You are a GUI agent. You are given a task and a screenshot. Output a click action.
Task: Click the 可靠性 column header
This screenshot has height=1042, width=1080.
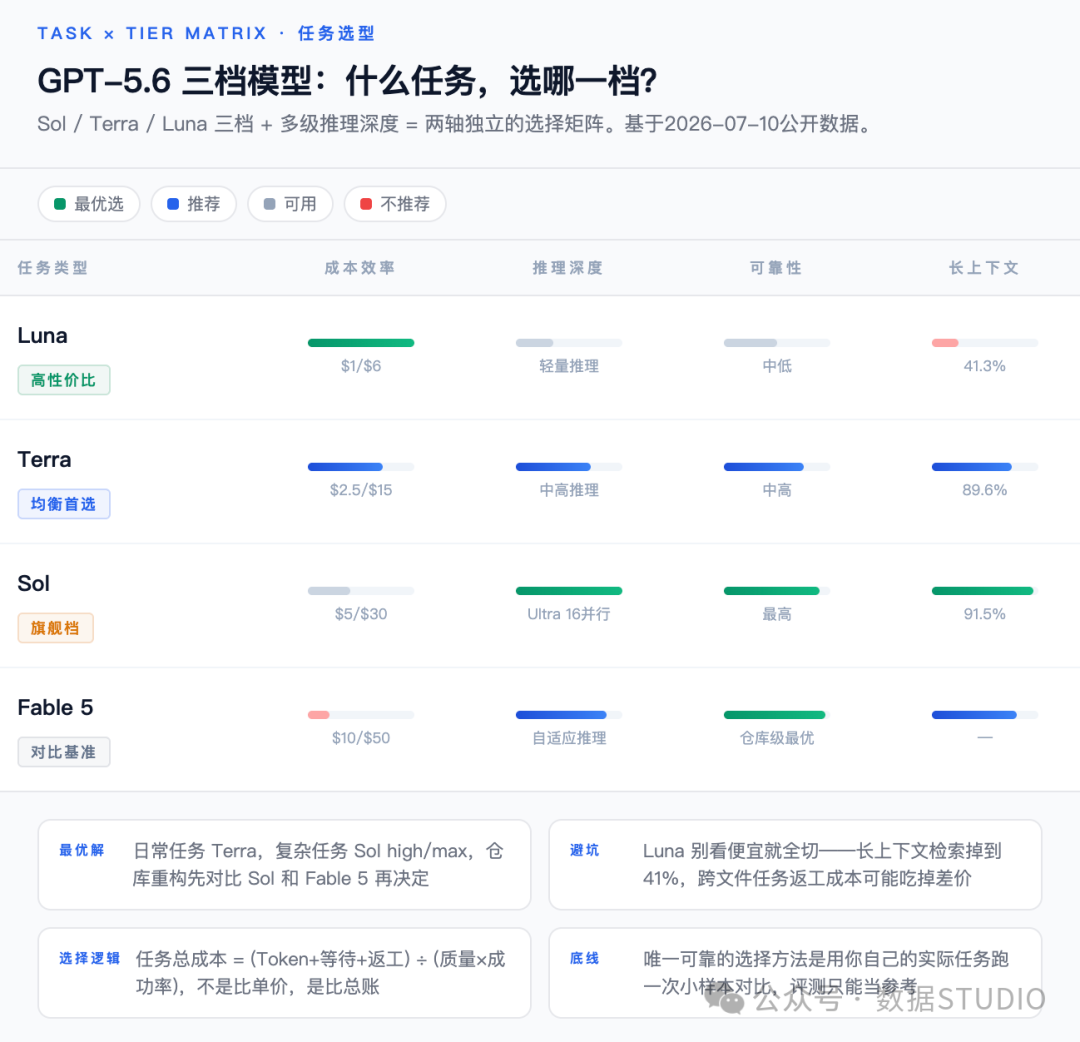[776, 268]
